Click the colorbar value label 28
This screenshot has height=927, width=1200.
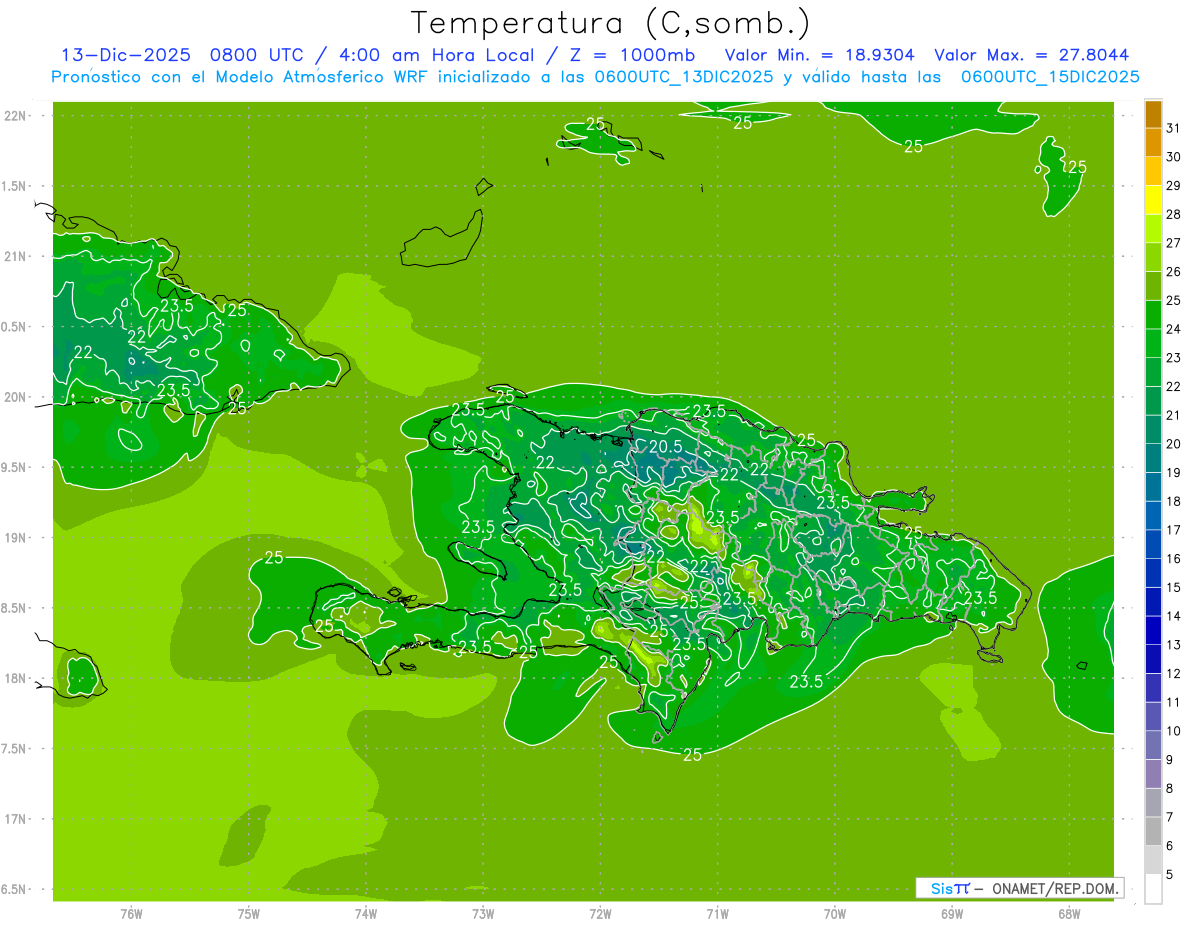click(1174, 214)
